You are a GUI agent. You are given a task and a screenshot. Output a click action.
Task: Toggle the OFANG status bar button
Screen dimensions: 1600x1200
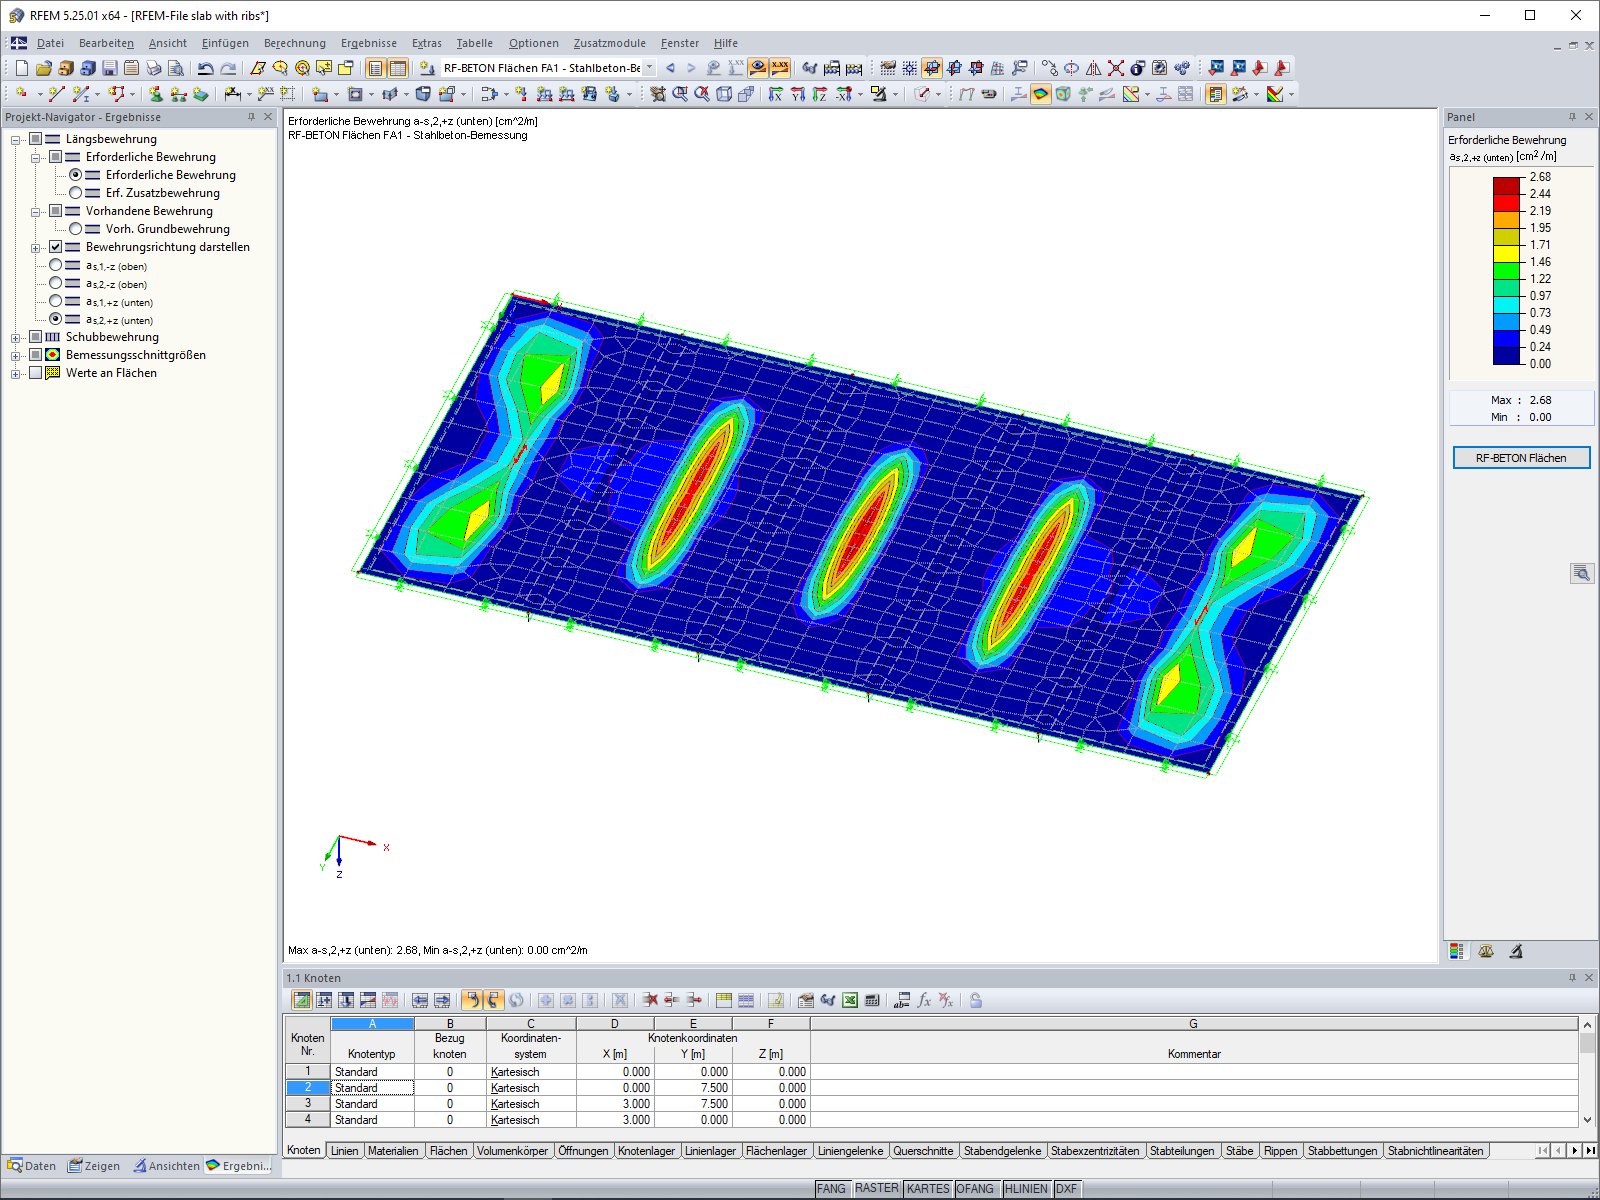975,1189
